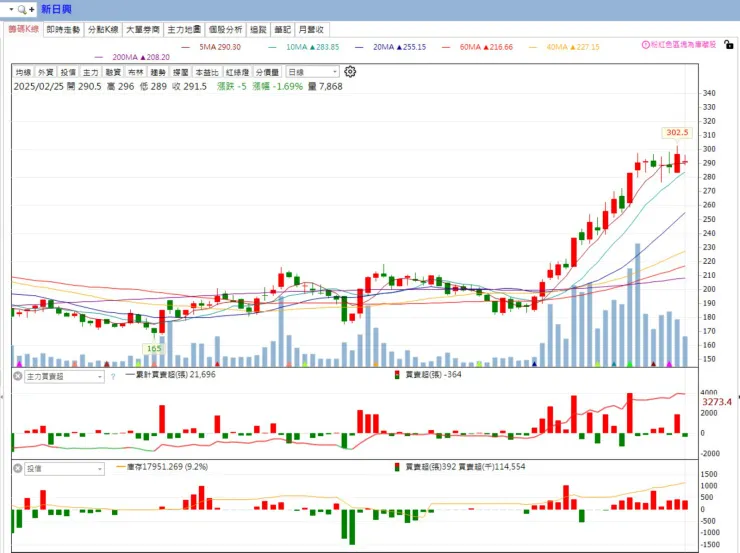
Task: Open the 大量券商 tab
Action: coord(143,29)
